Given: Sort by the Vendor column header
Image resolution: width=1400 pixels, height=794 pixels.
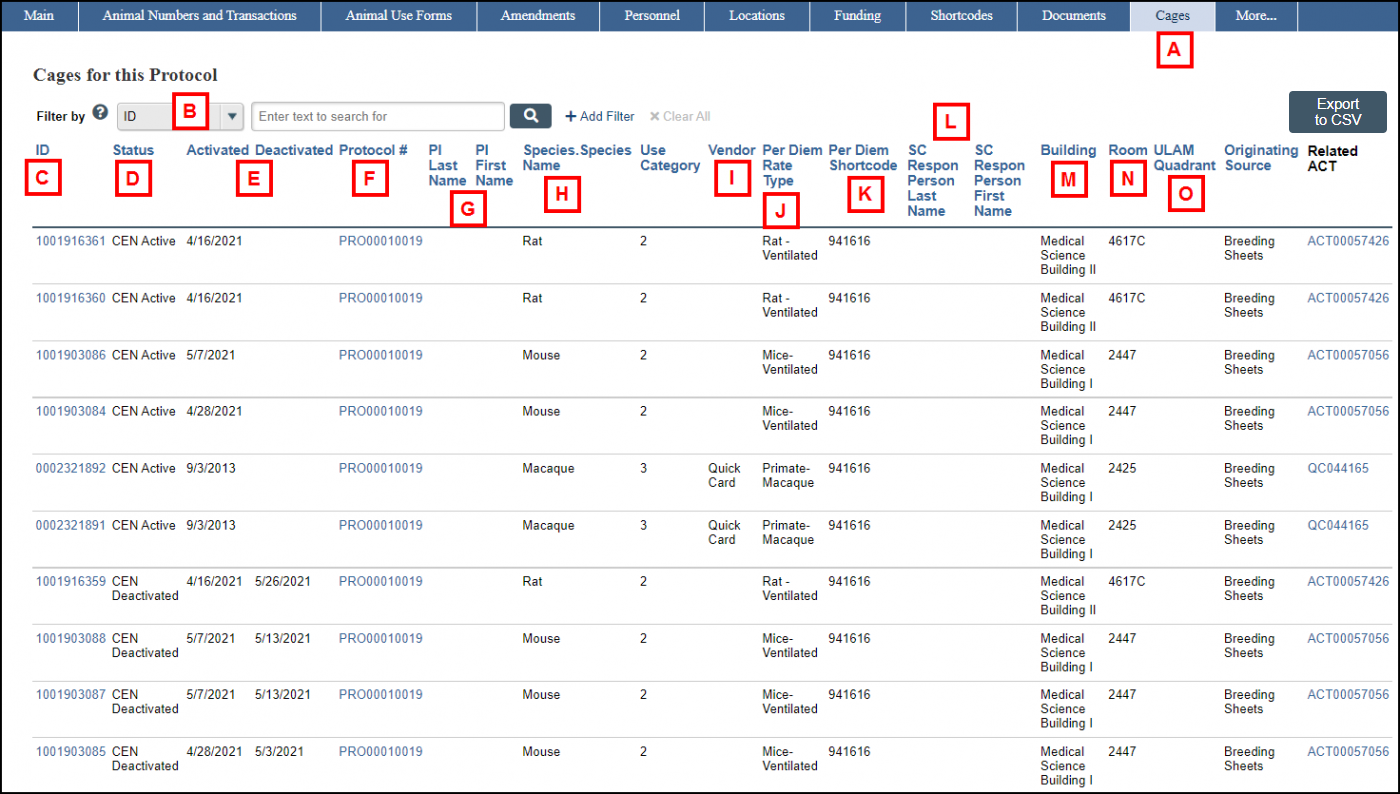Looking at the screenshot, I should [731, 150].
